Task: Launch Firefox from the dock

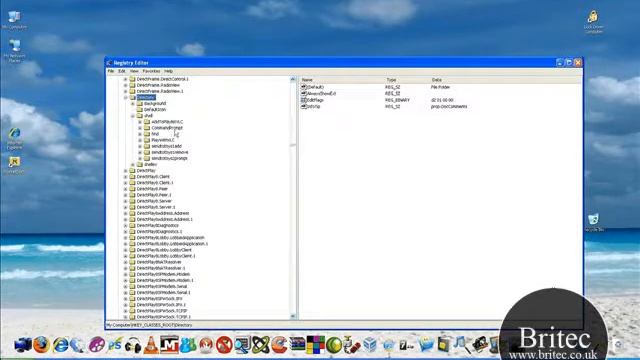Action: [41, 345]
